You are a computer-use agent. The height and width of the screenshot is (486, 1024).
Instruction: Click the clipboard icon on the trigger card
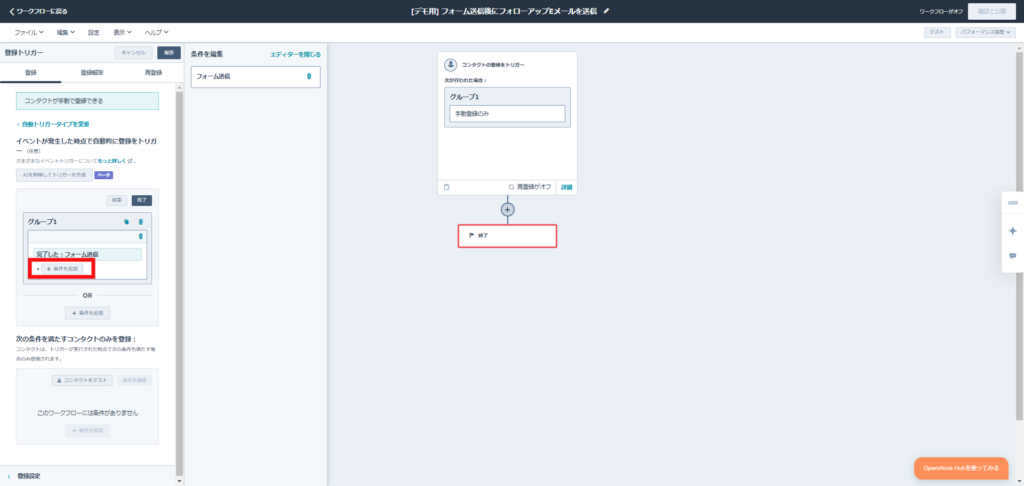[x=447, y=187]
